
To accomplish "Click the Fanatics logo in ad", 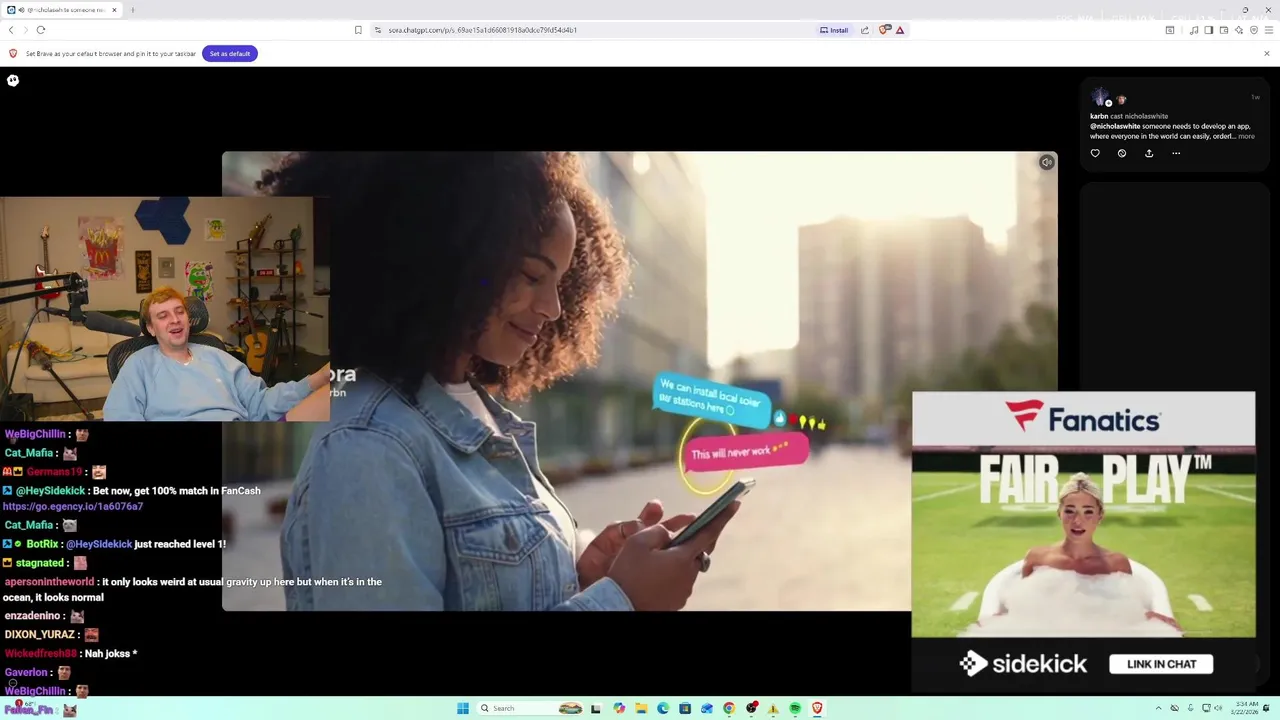I will 1083,417.
